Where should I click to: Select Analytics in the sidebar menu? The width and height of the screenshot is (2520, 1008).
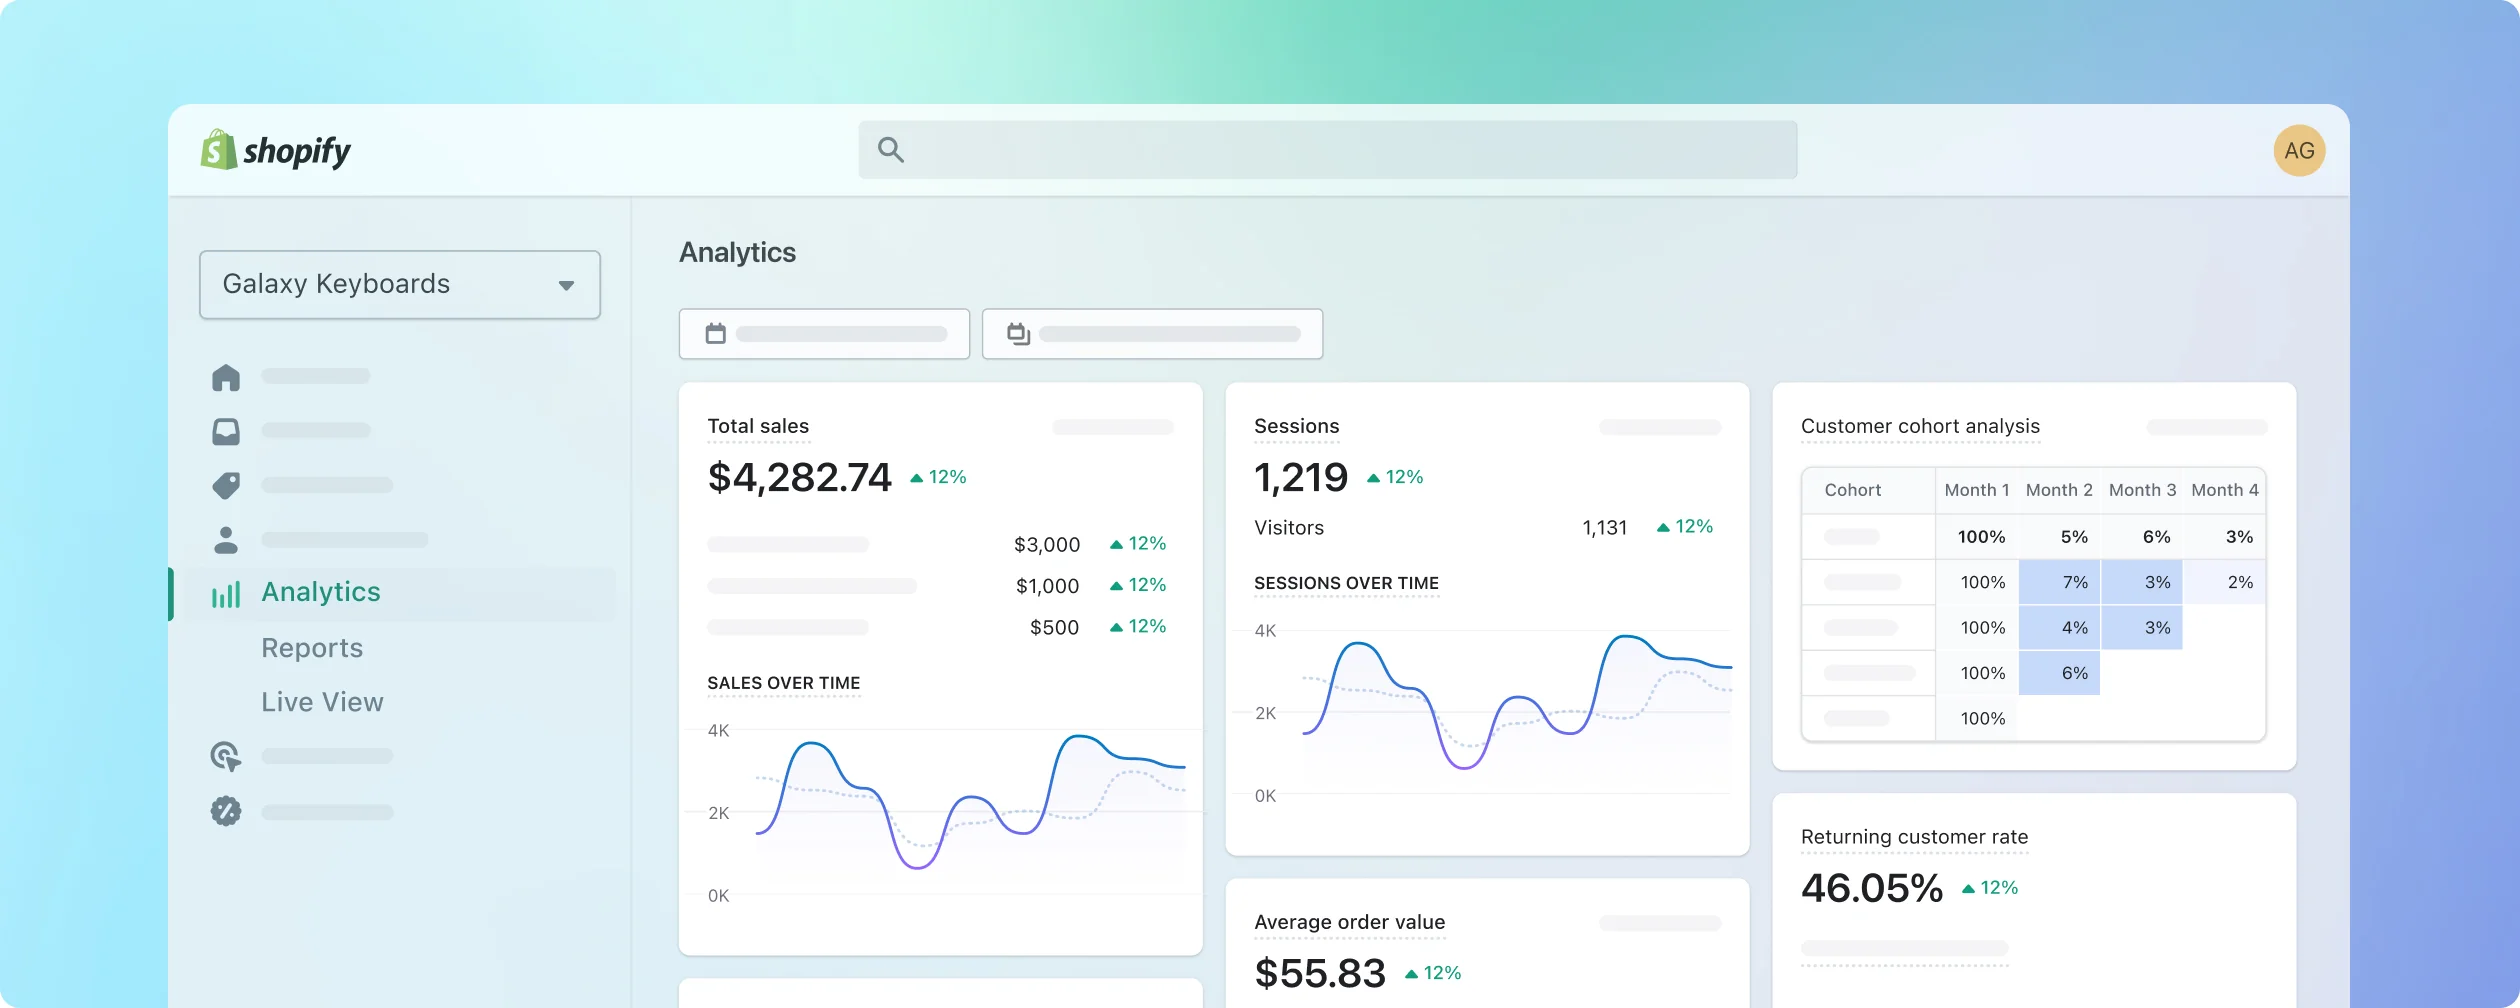(320, 591)
